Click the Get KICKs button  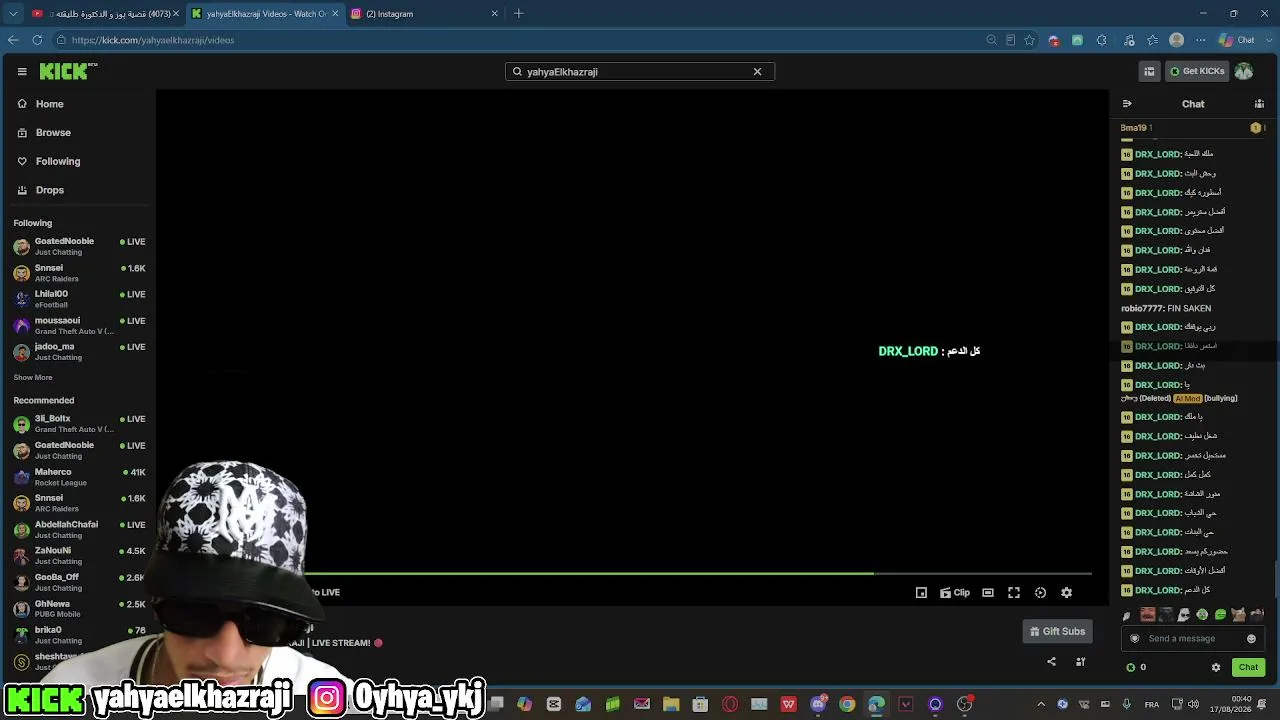[x=1197, y=71]
